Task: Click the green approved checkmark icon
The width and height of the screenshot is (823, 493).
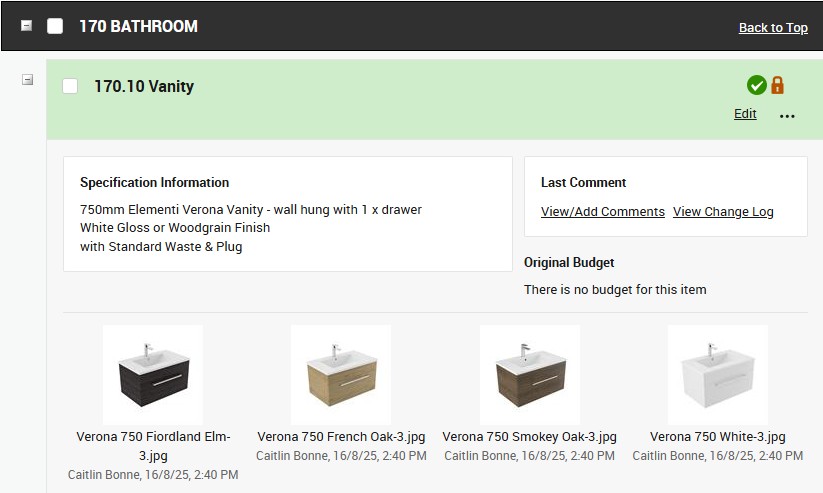Action: 756,86
